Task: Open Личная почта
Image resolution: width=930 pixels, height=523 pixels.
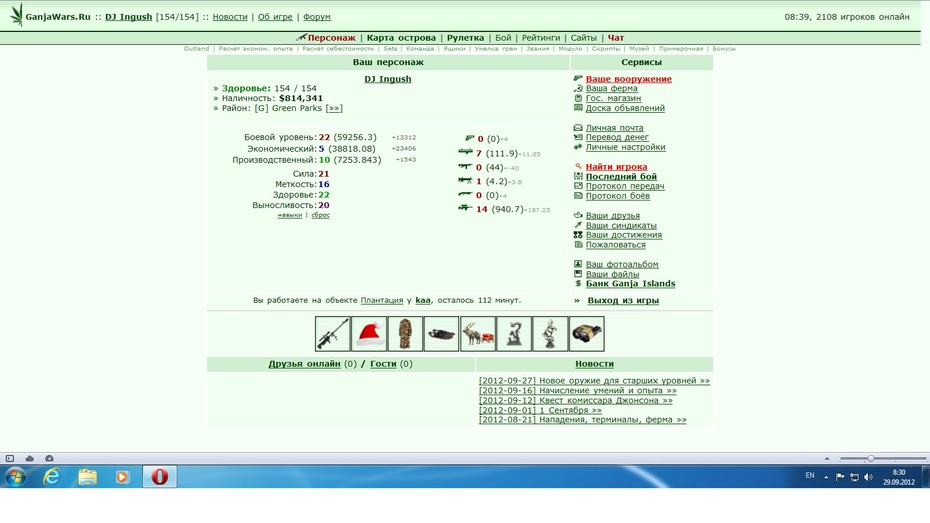Action: (614, 127)
